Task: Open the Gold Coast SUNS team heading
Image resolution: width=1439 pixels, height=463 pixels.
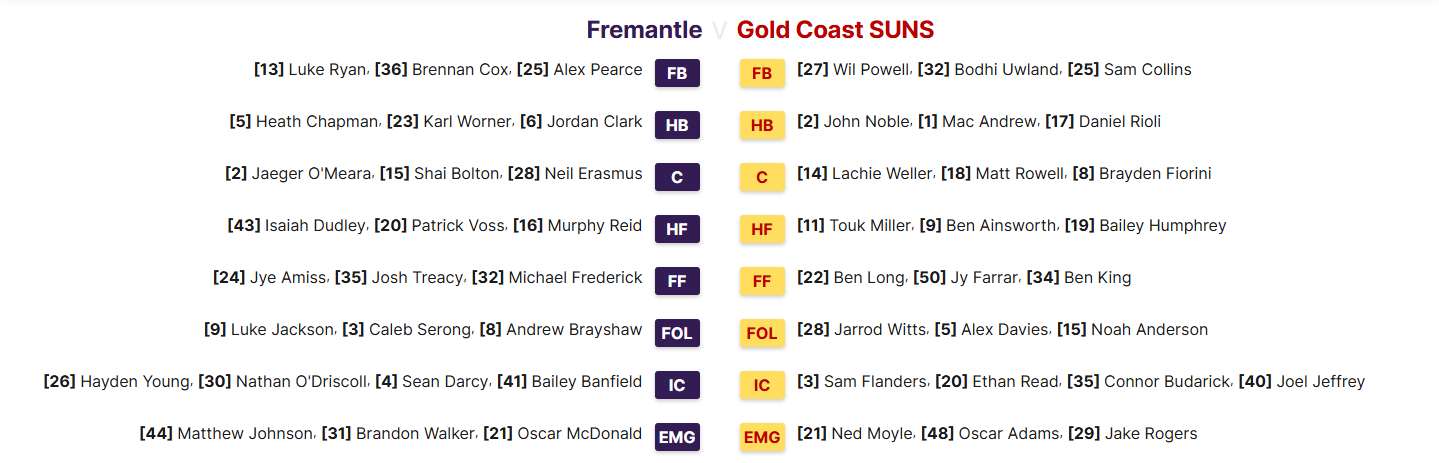Action: [x=835, y=30]
